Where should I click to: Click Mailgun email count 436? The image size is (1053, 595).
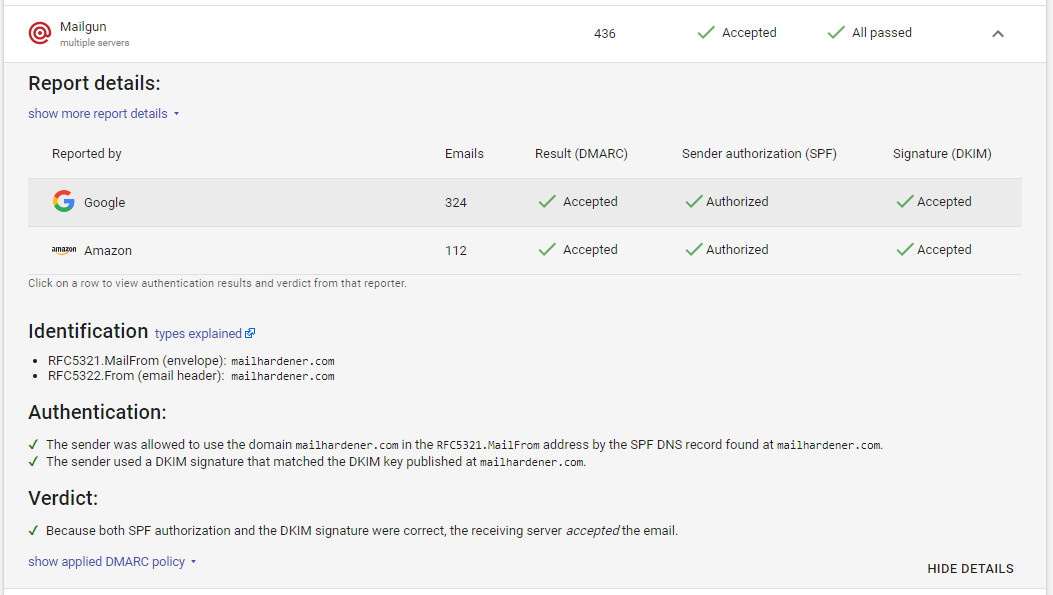[604, 34]
